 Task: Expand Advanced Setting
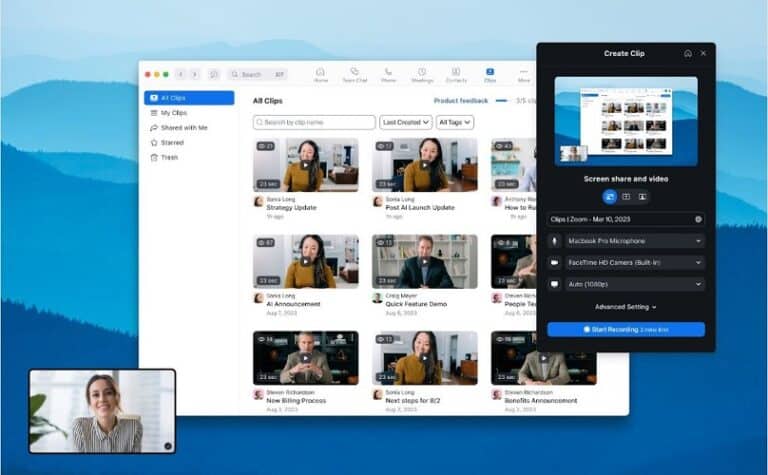point(625,307)
